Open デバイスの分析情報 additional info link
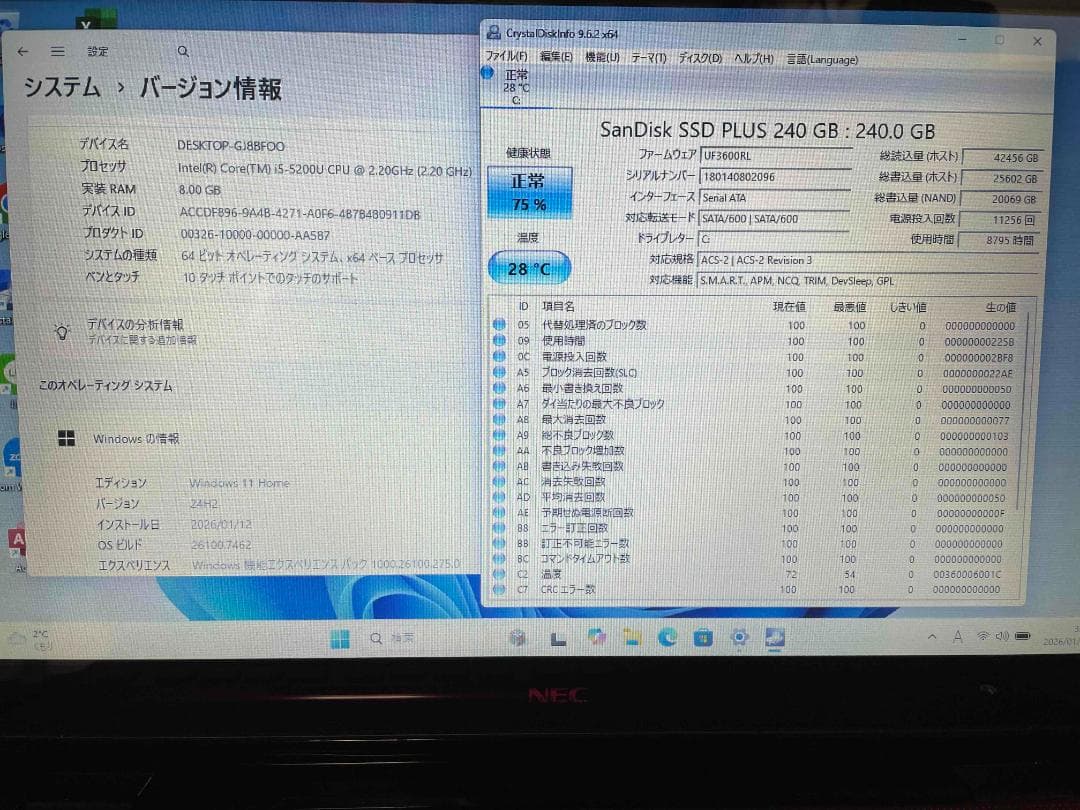 point(138,325)
